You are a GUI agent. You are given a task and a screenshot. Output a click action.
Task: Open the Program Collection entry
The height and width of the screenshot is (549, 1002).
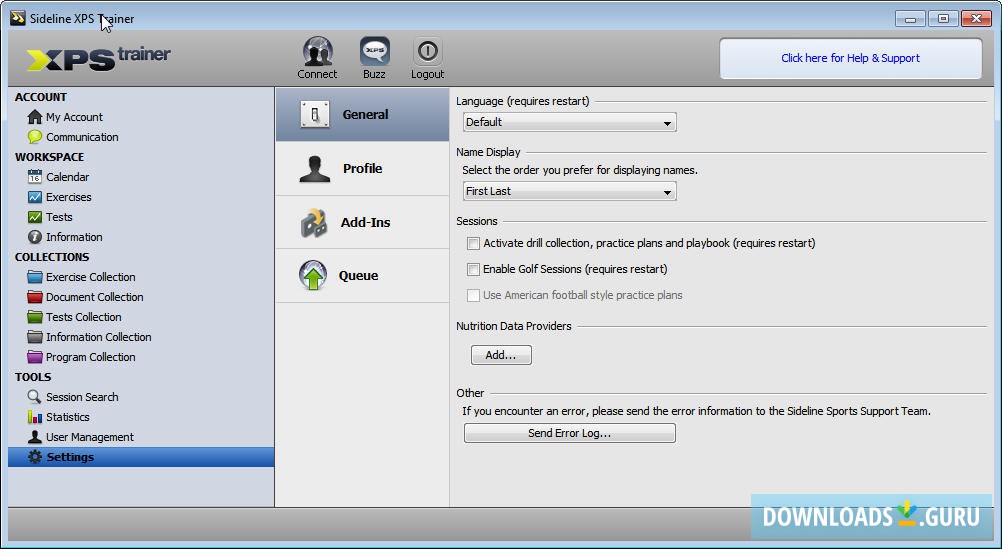90,357
